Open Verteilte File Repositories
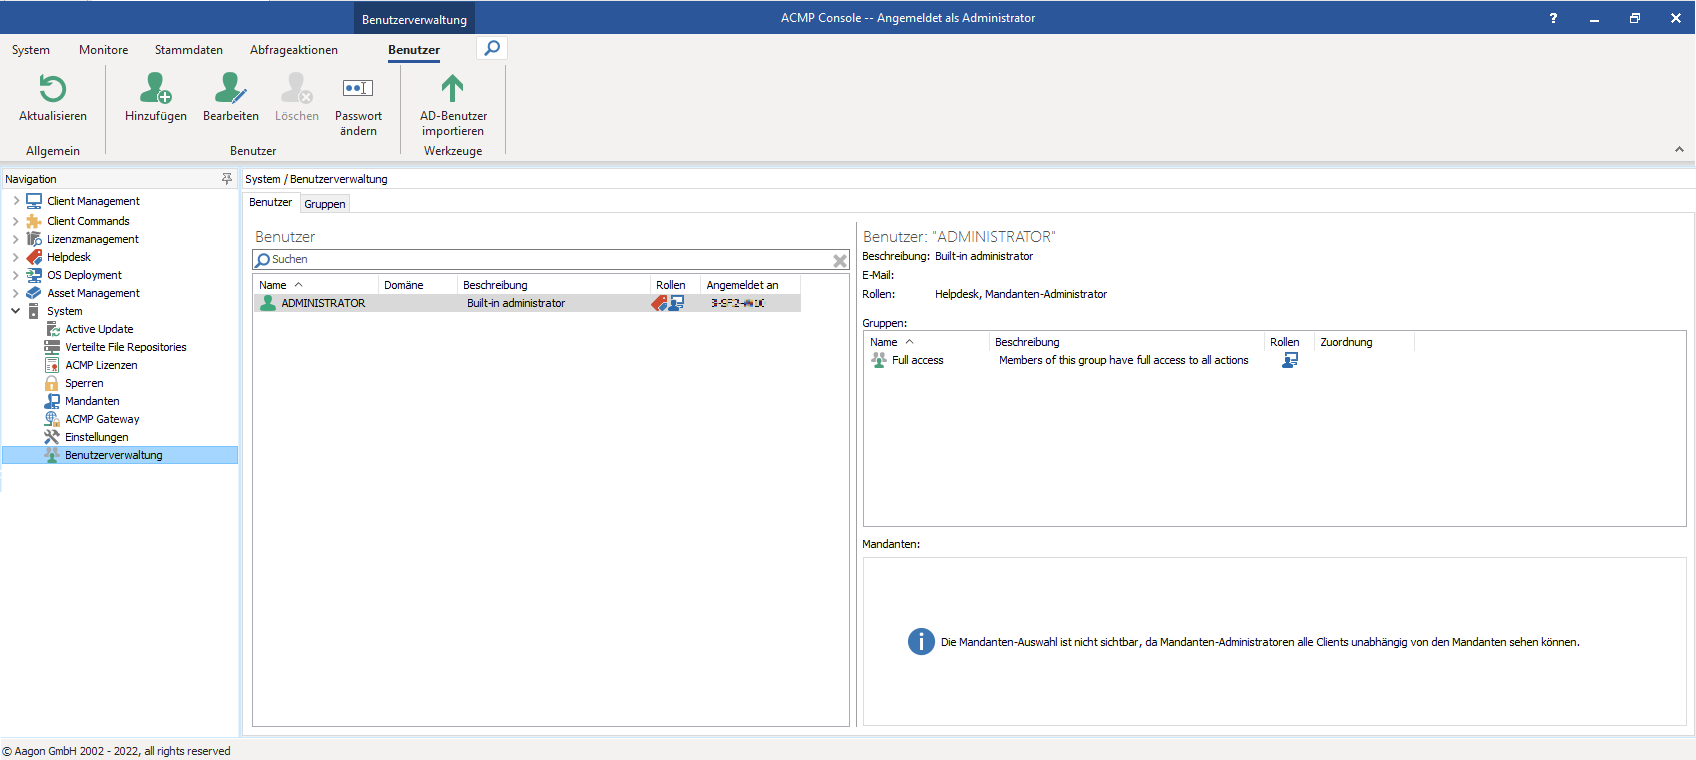The height and width of the screenshot is (760, 1696). coord(126,347)
